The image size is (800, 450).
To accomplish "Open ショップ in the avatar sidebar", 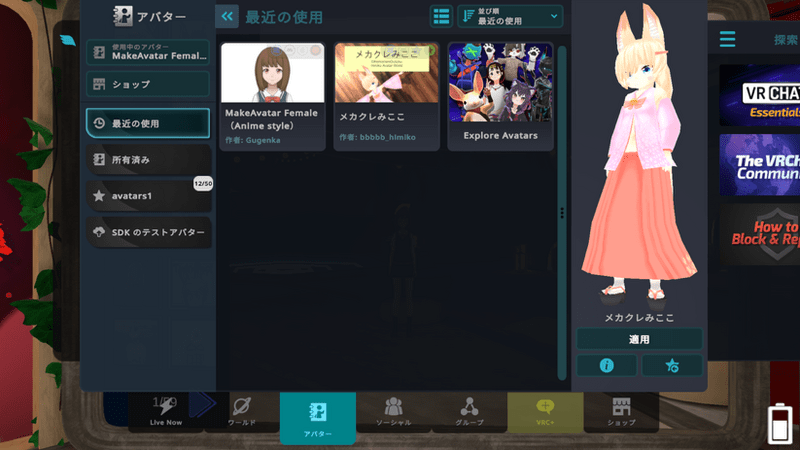I will click(148, 84).
